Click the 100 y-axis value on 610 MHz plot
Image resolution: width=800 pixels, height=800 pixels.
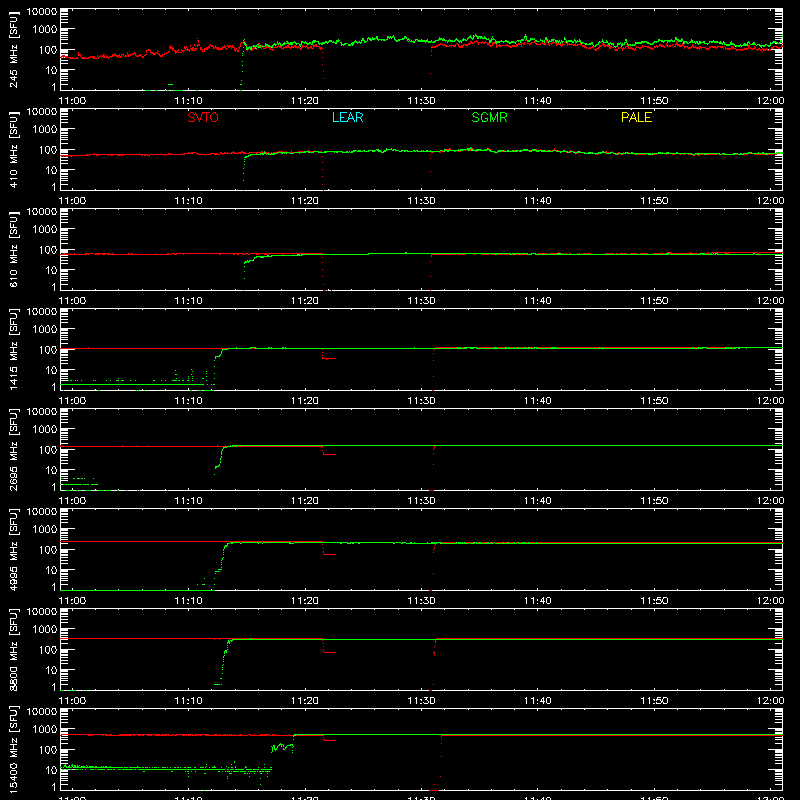[48, 250]
